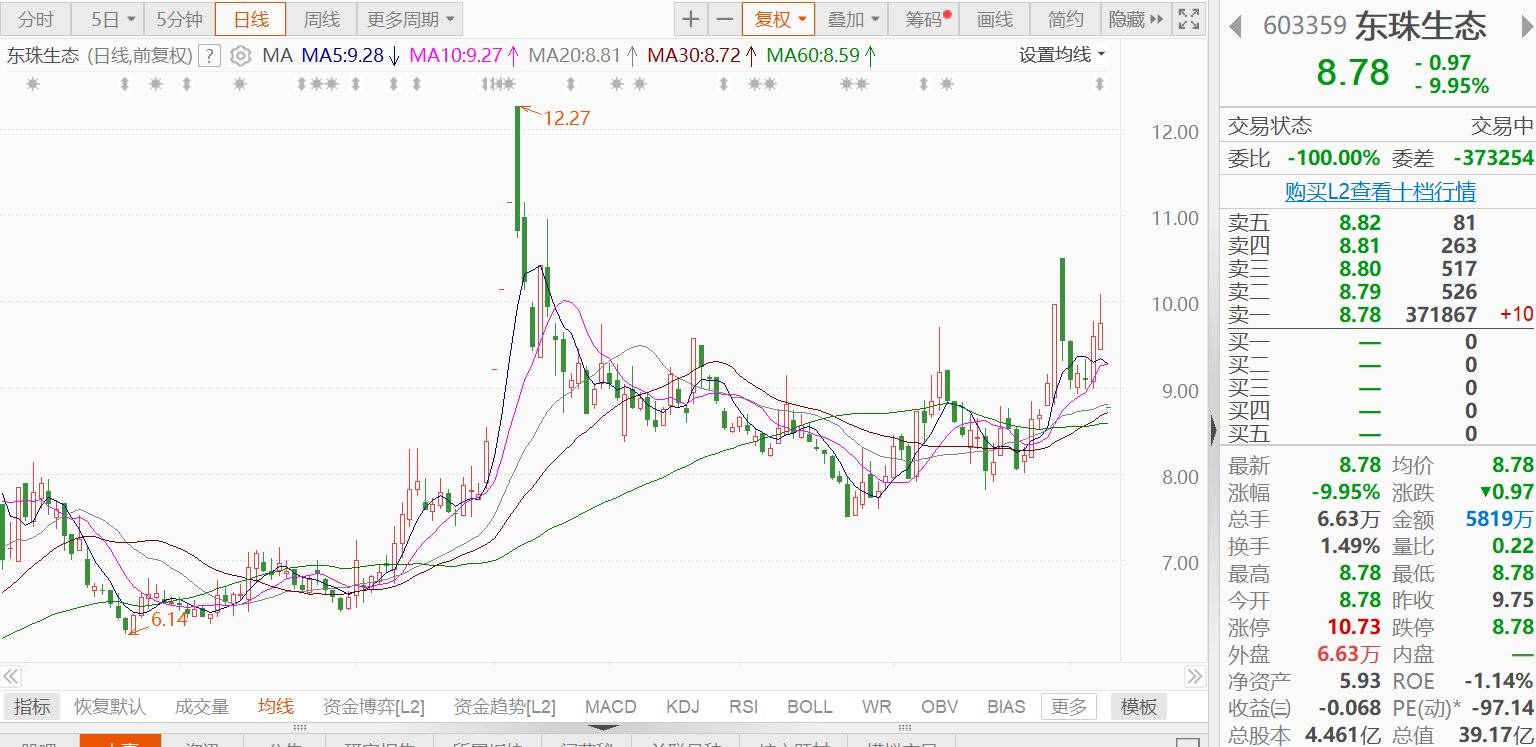Open the help question mark icon
Image resolution: width=1536 pixels, height=747 pixels.
point(208,57)
